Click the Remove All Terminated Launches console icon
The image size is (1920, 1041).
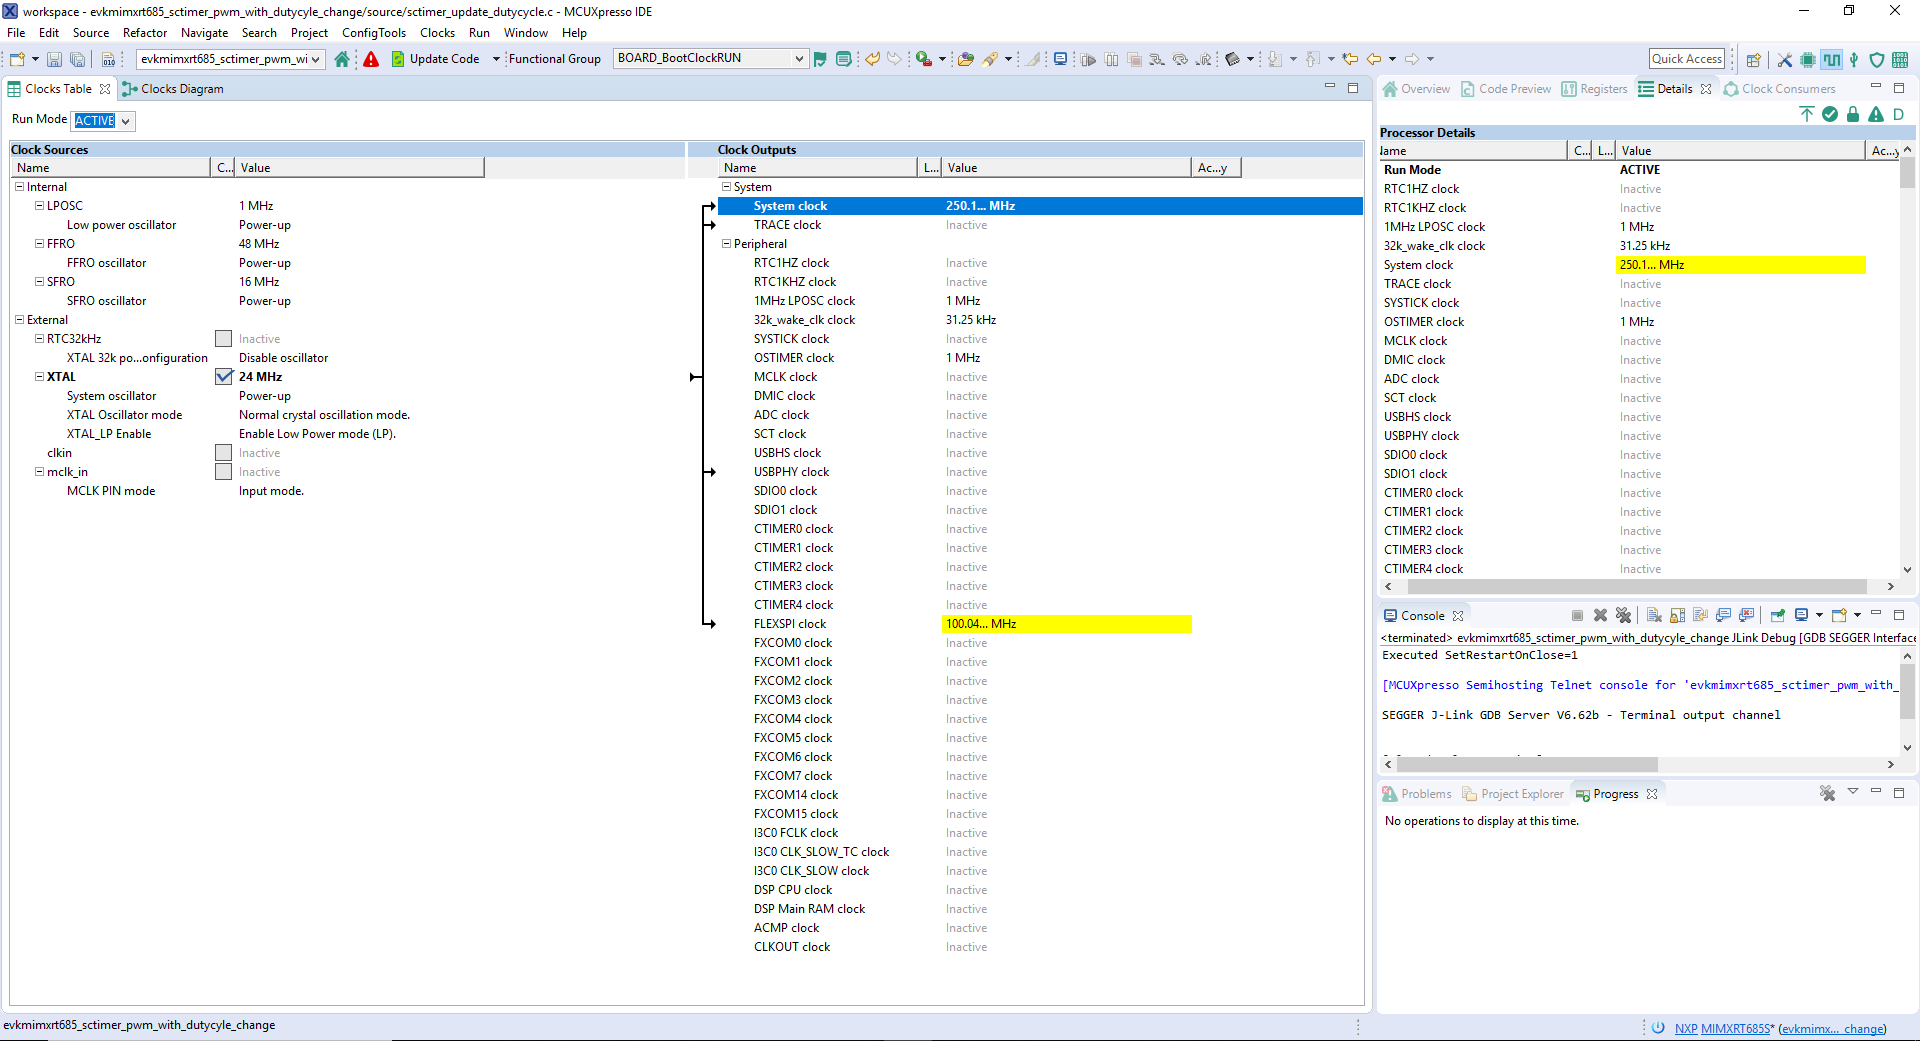[x=1623, y=615]
